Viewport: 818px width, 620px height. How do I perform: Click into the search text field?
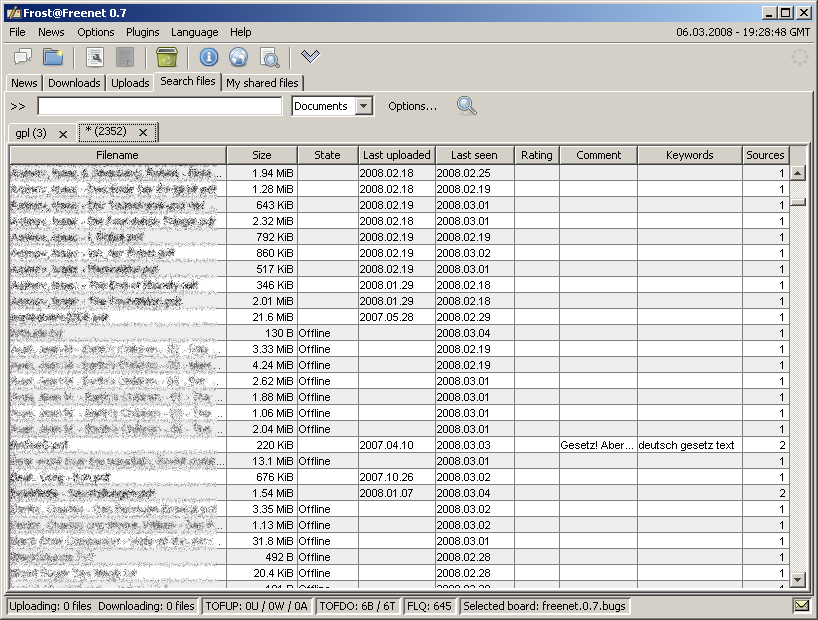click(x=160, y=106)
